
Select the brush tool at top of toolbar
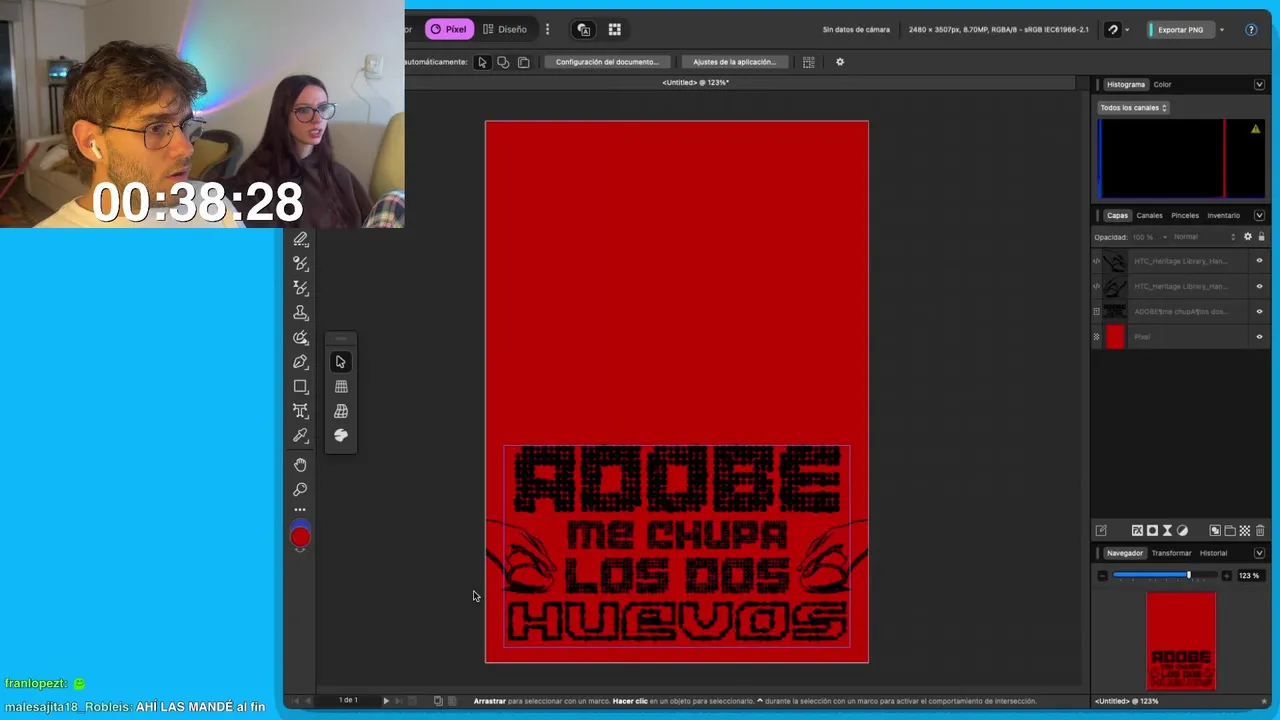300,240
